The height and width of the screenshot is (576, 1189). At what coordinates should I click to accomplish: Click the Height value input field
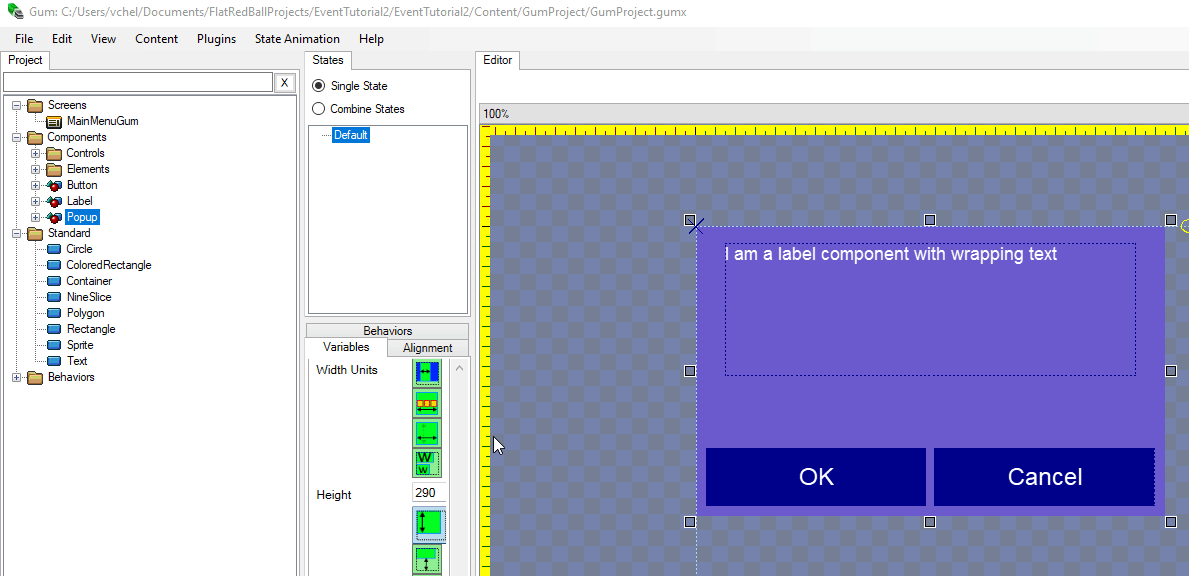tap(429, 494)
